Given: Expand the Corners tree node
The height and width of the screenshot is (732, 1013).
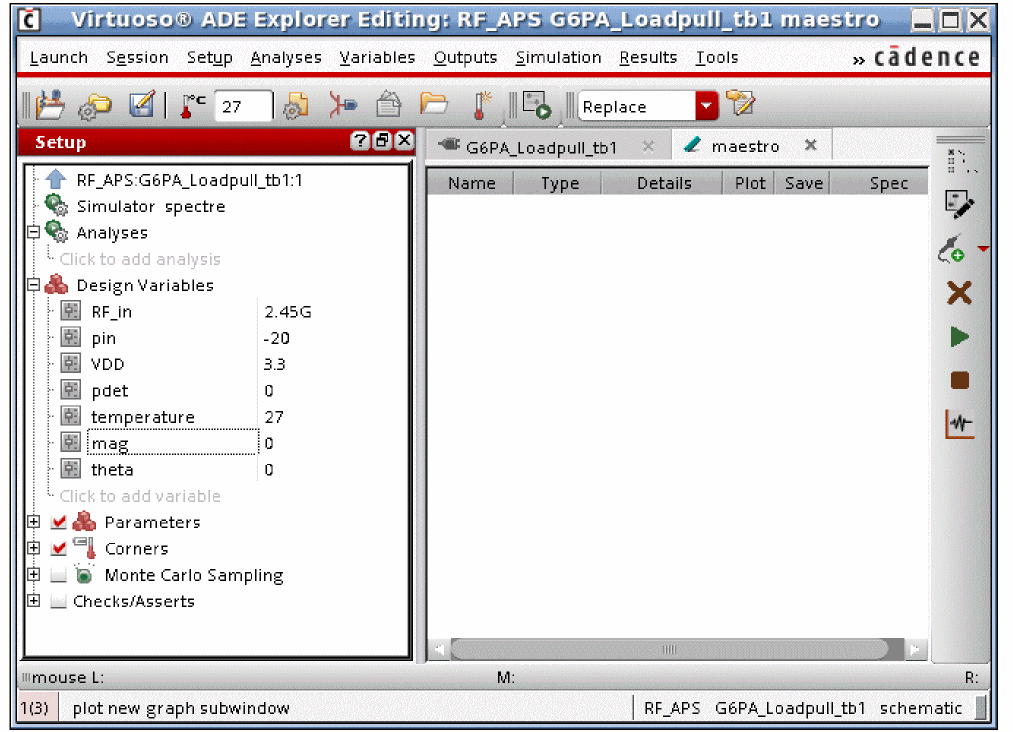Looking at the screenshot, I should pos(34,549).
